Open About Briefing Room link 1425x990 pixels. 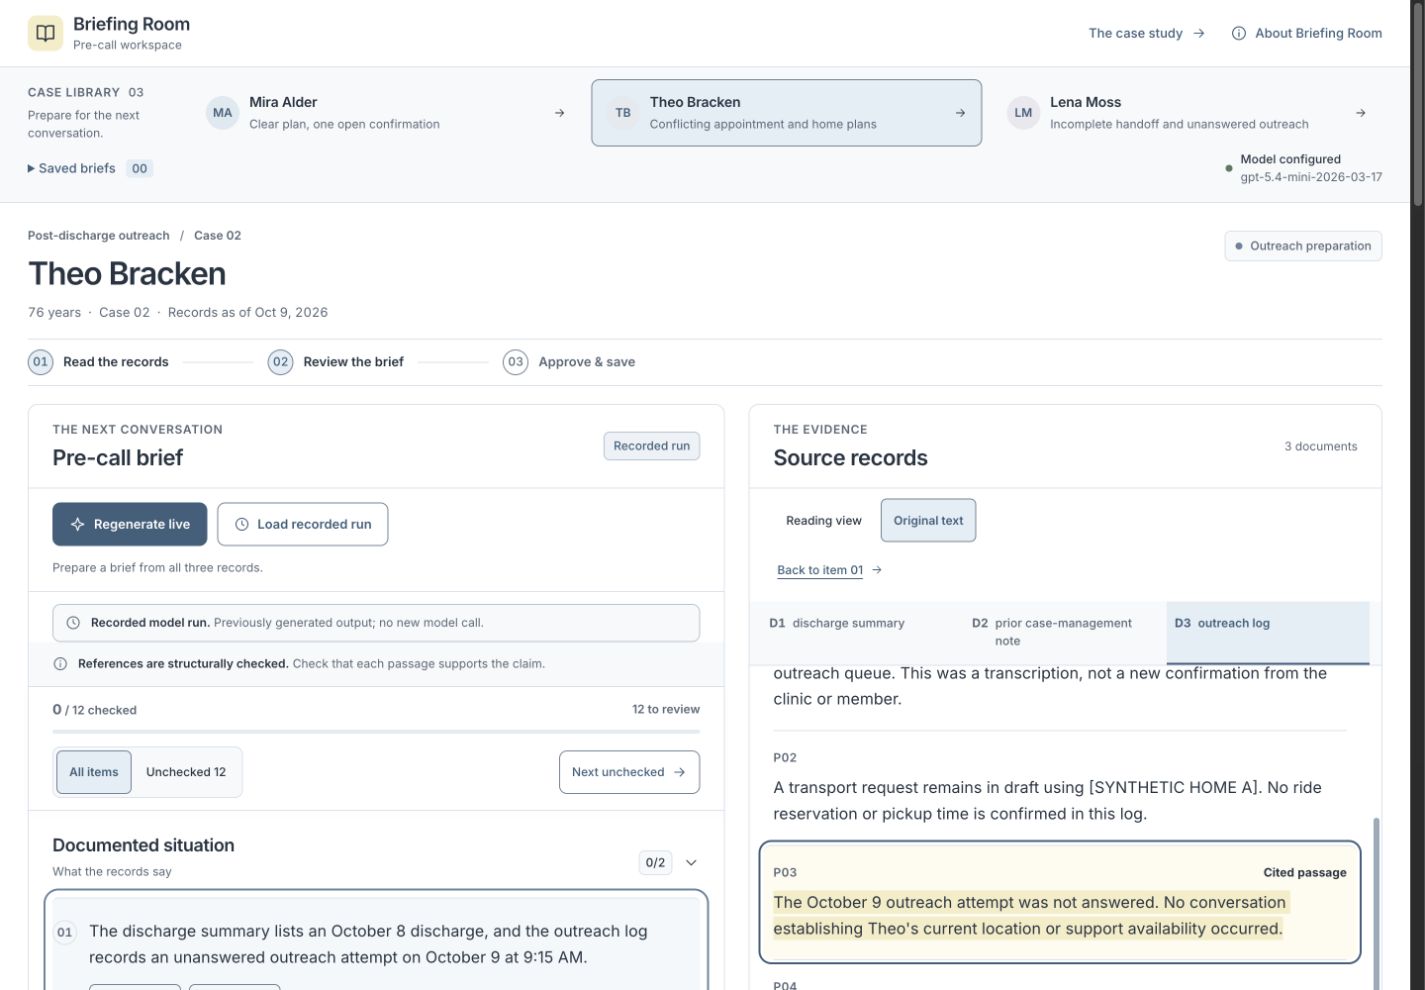pyautogui.click(x=1307, y=33)
